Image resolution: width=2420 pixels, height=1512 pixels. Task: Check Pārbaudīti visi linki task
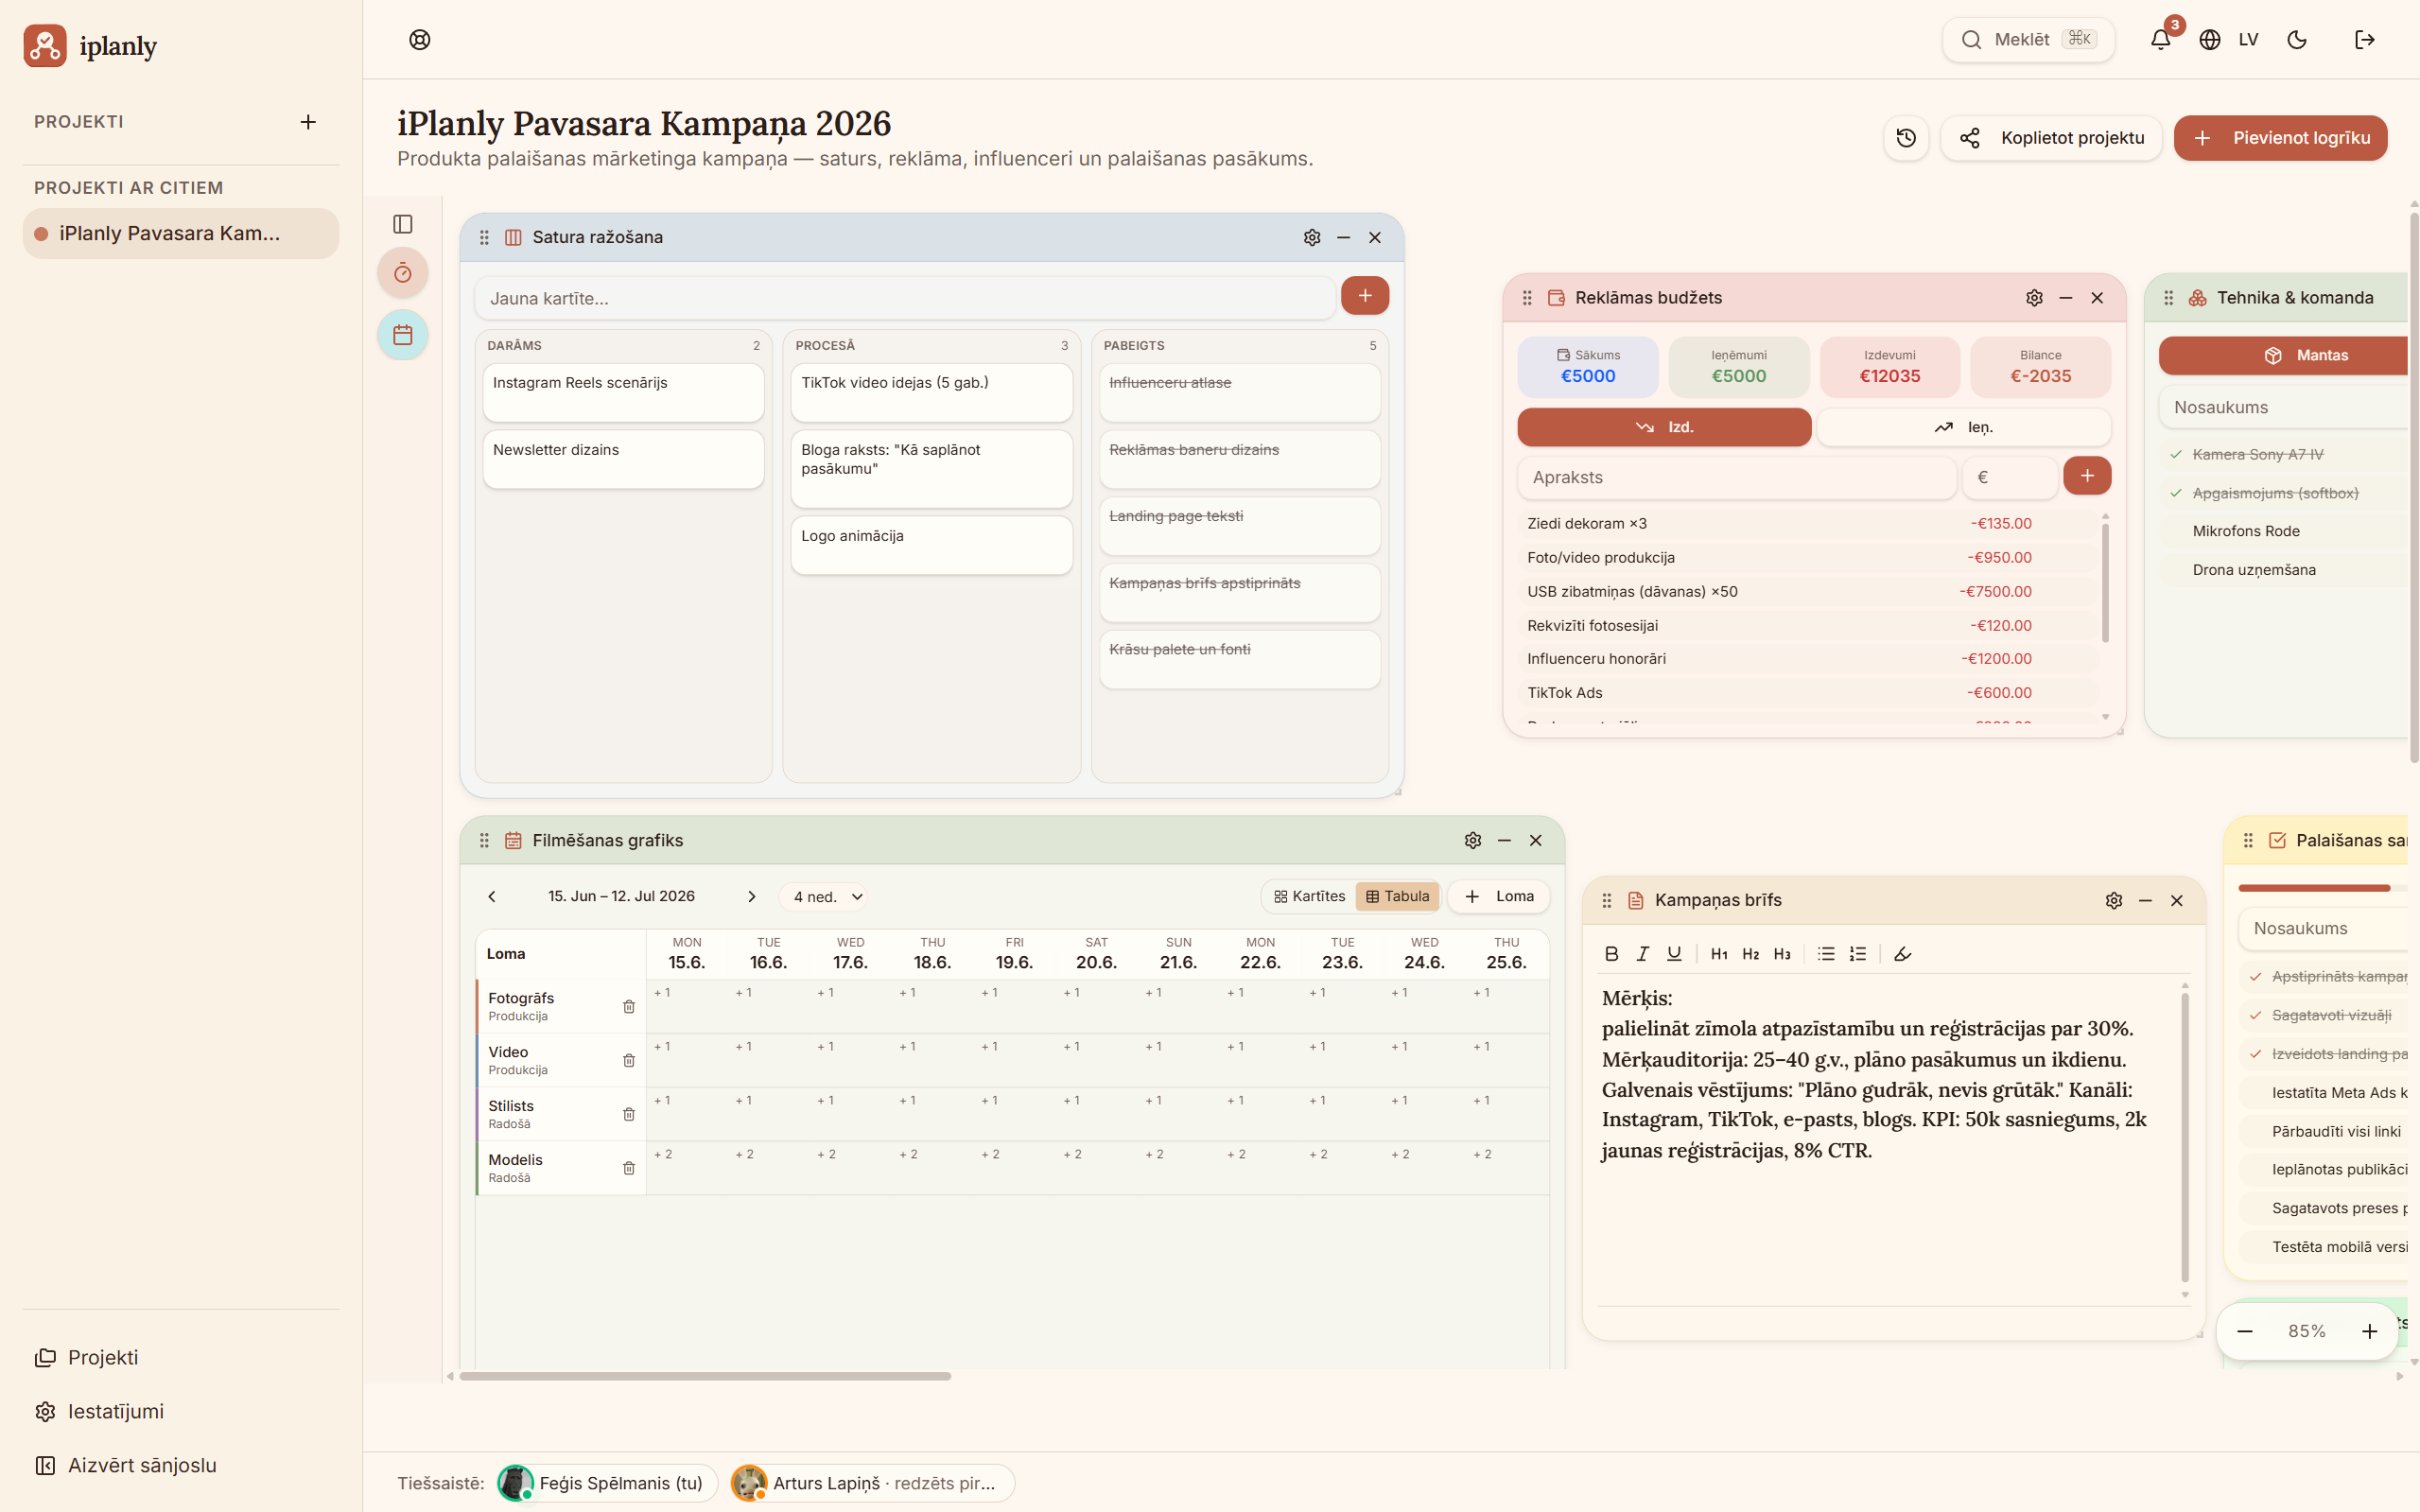[x=2255, y=1132]
